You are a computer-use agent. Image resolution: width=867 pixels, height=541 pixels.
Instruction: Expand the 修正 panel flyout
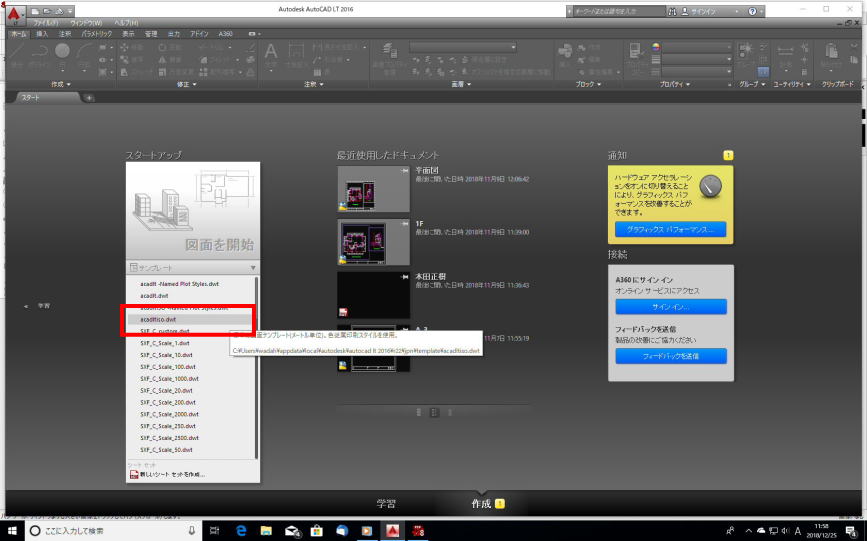click(186, 84)
